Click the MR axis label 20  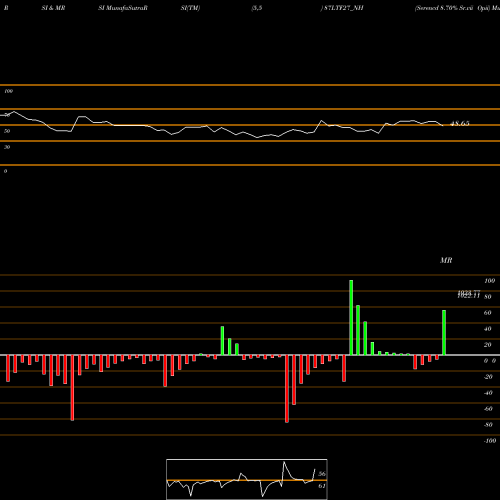[x=487, y=345]
